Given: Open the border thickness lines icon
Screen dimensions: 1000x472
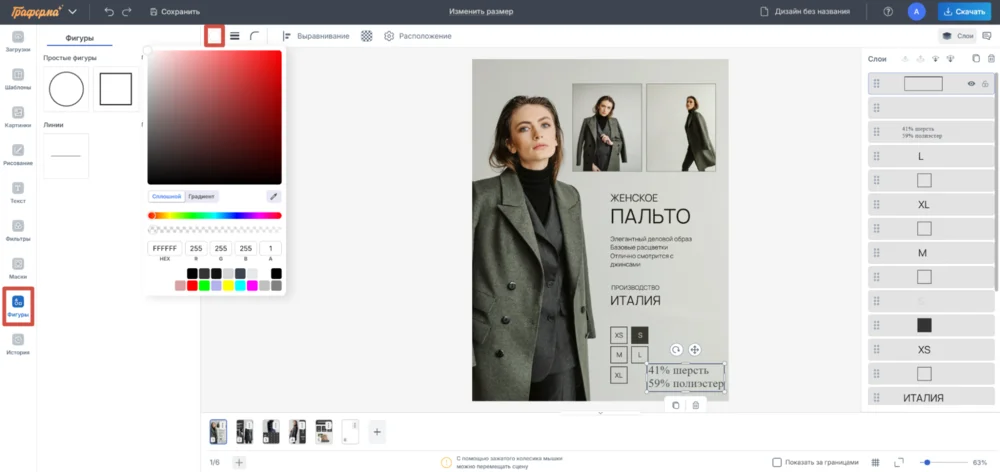Looking at the screenshot, I should tap(235, 36).
